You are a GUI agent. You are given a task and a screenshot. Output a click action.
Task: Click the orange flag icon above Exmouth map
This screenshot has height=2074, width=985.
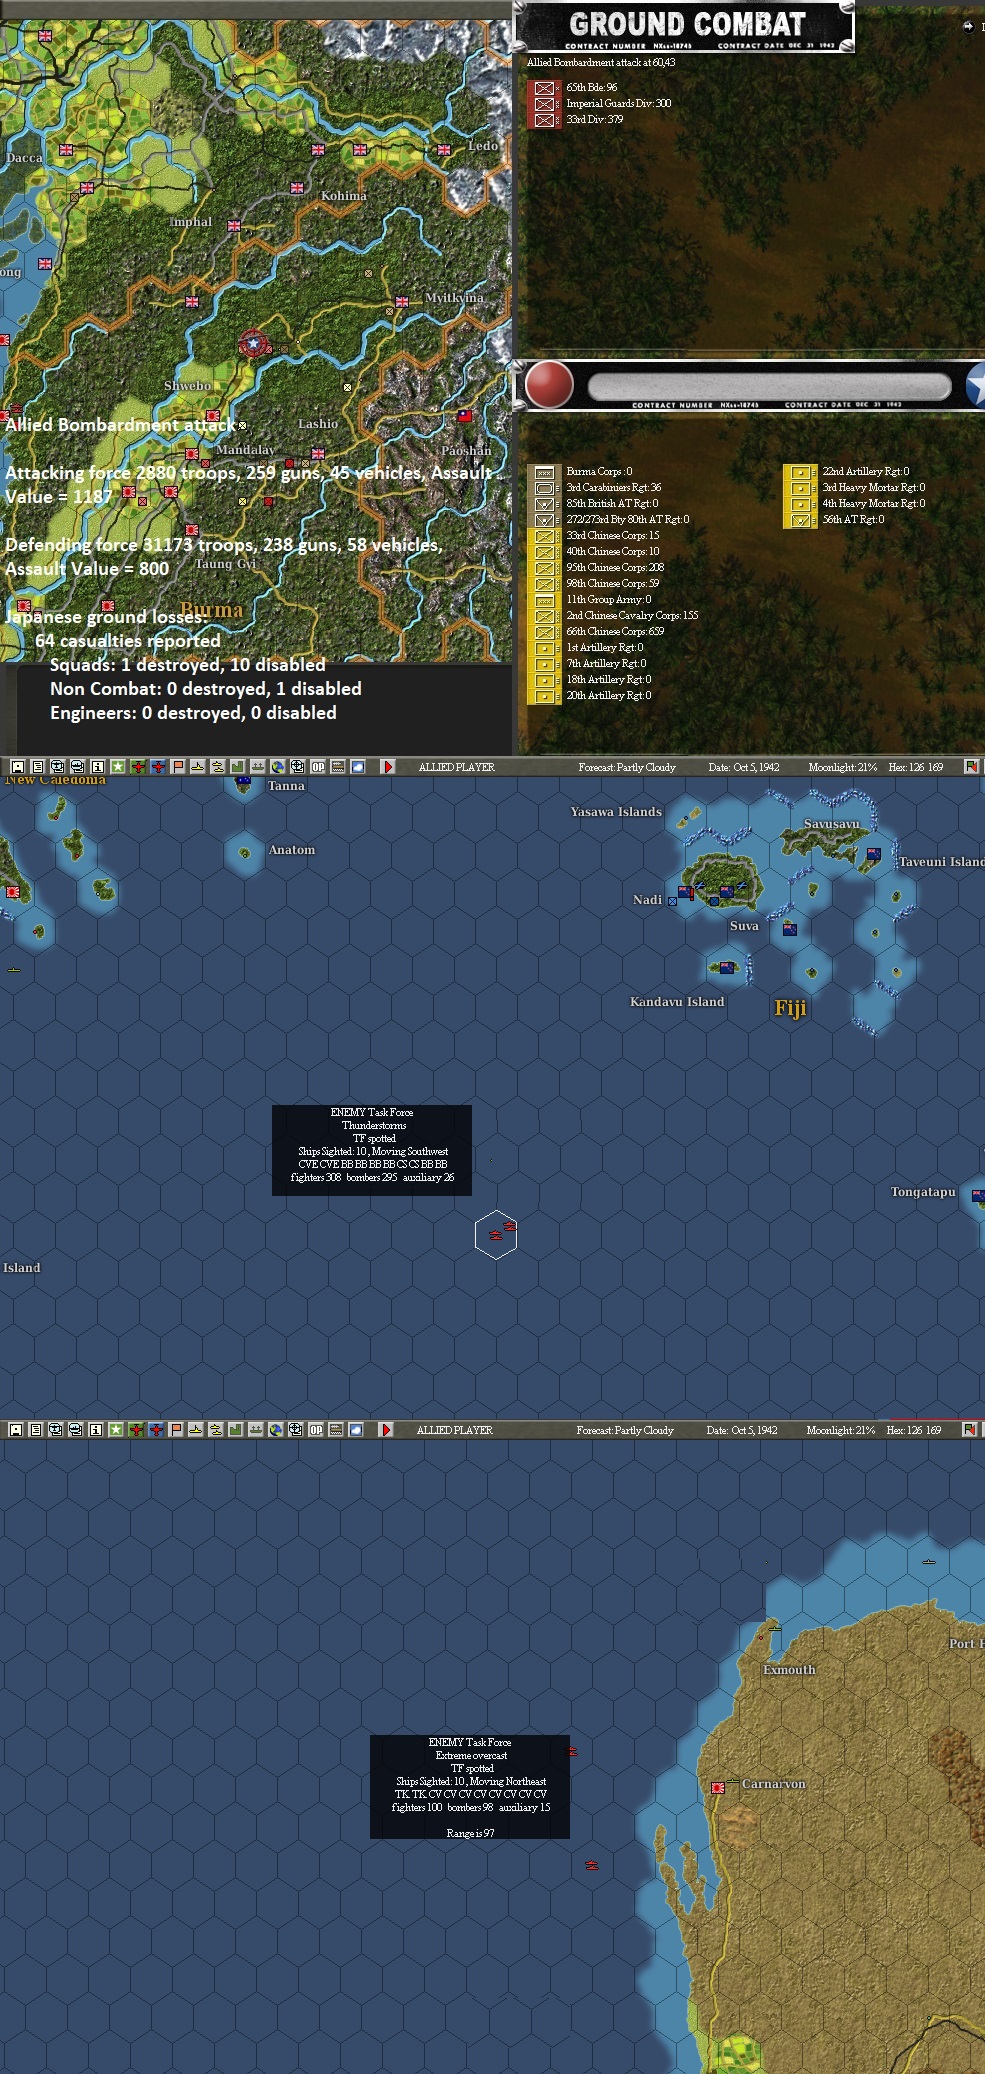point(176,1430)
